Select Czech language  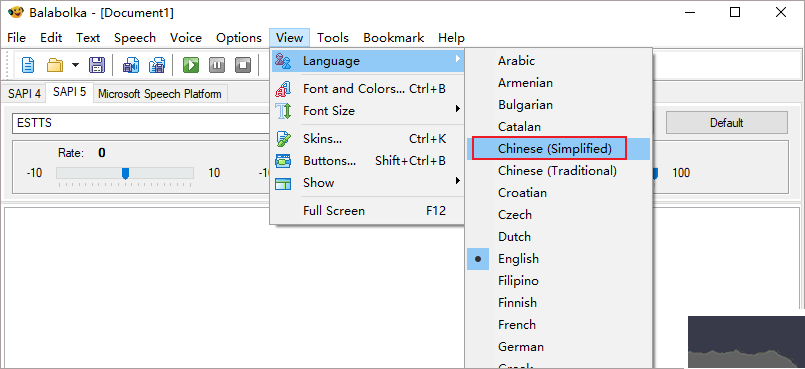click(x=559, y=215)
